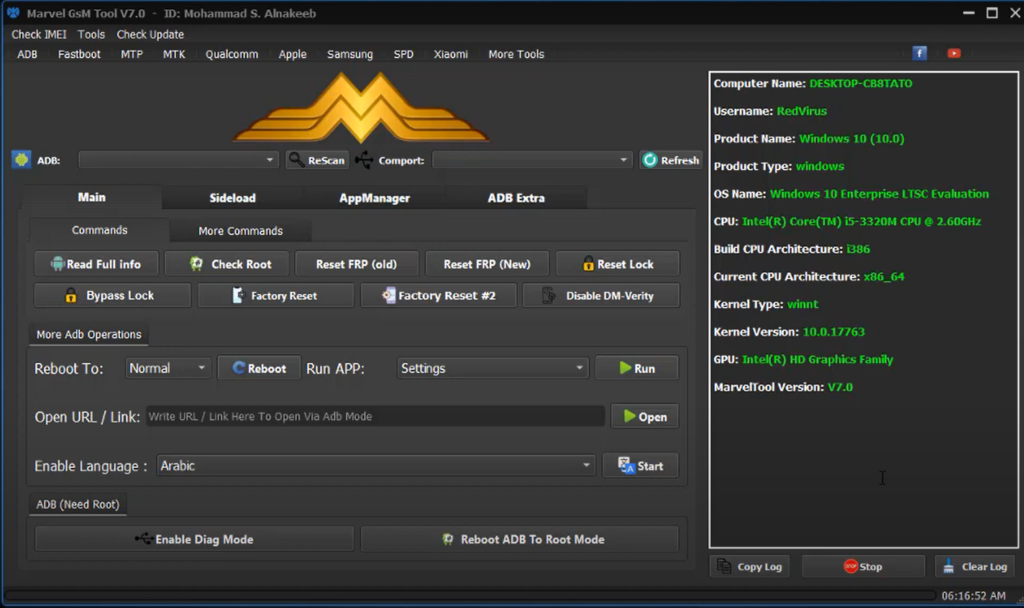Click the bottom progress bar

pos(470,595)
